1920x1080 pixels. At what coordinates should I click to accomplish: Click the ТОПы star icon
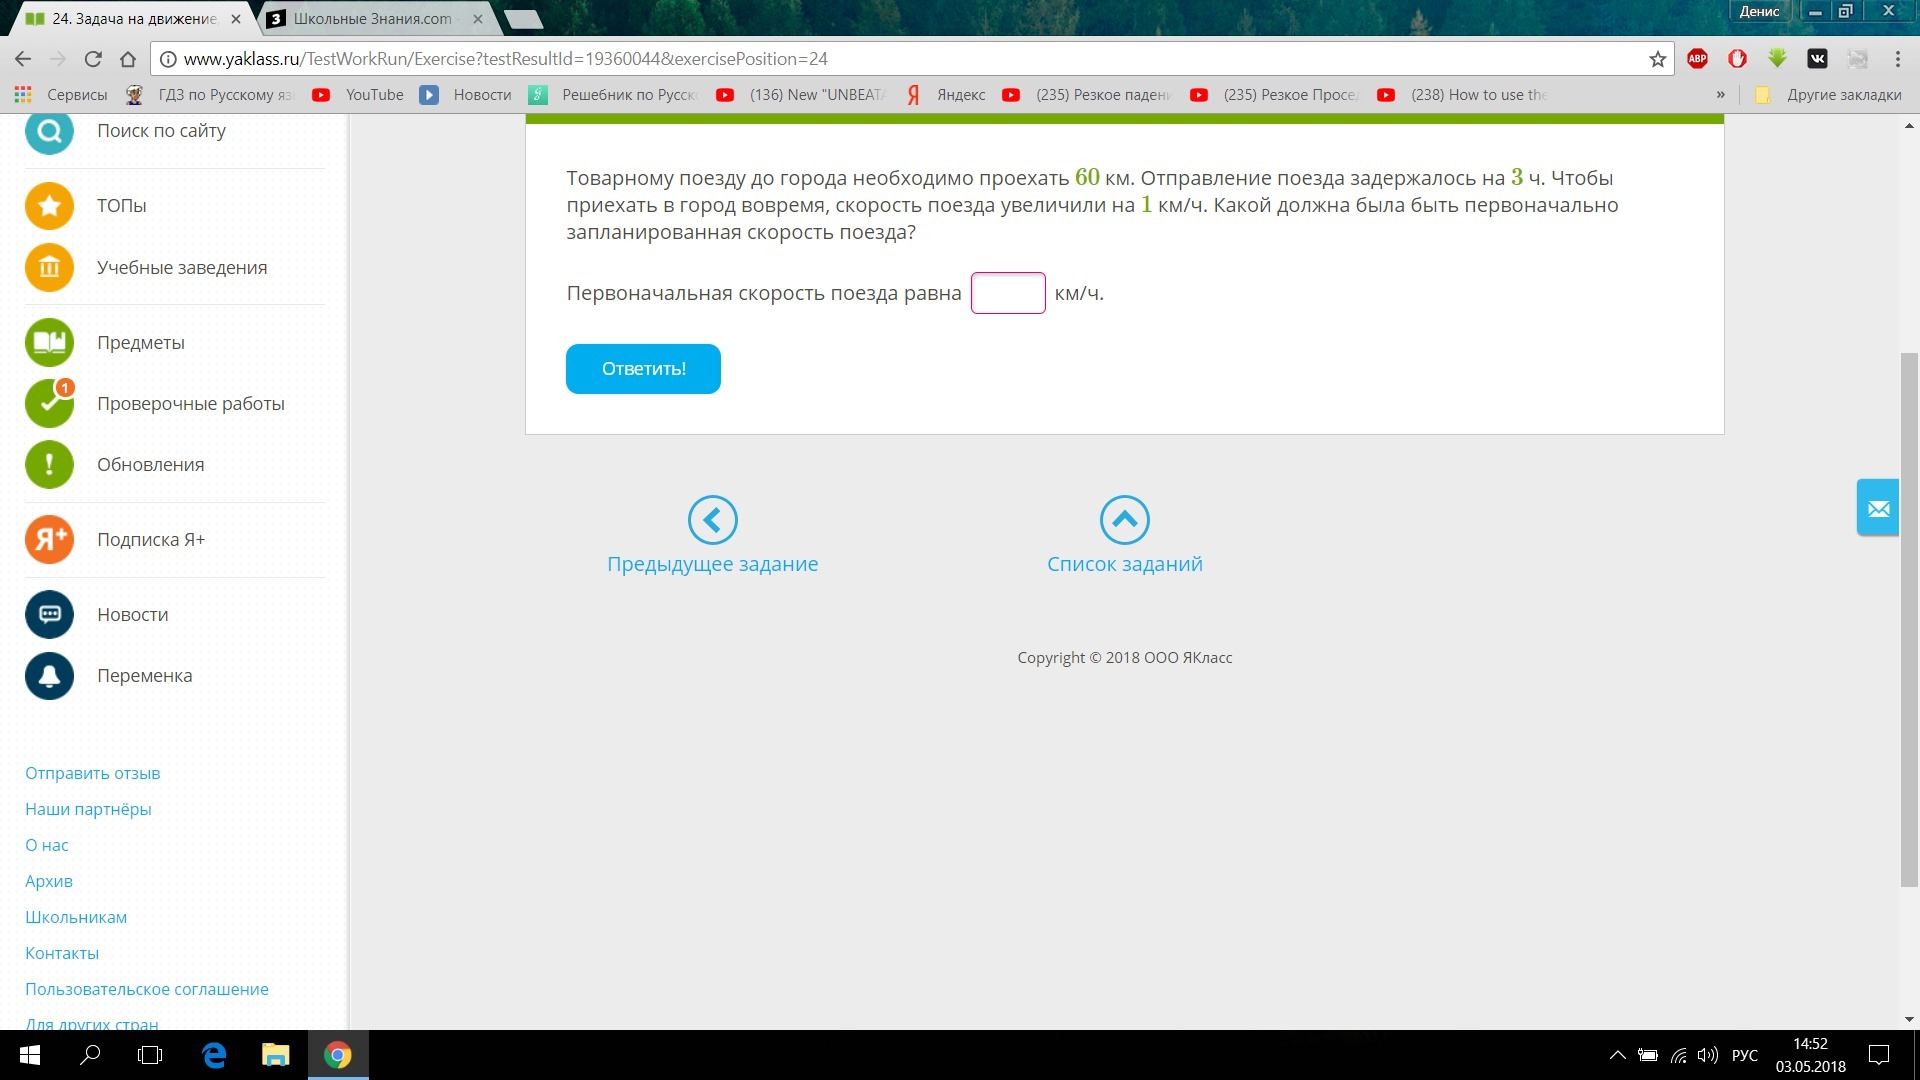[49, 206]
